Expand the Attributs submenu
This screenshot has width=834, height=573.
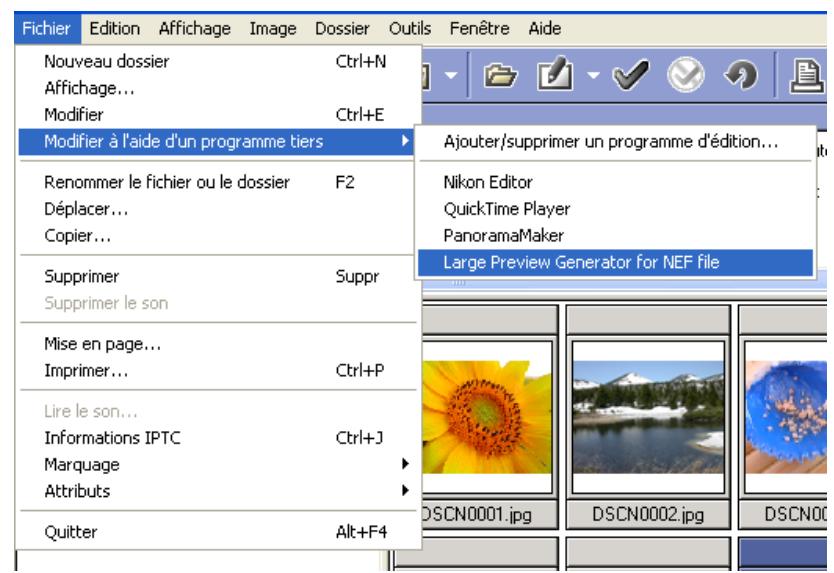coord(217,491)
